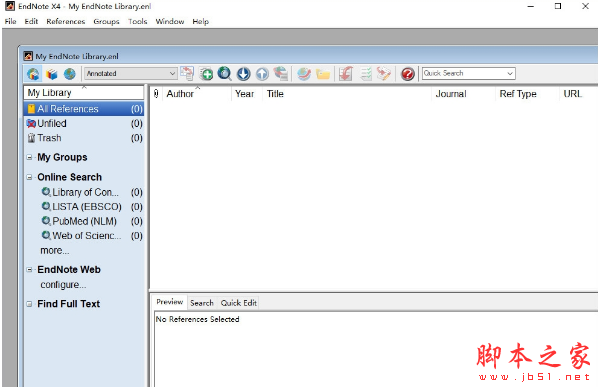Collapse the Online Search section
This screenshot has width=598, height=387.
pyautogui.click(x=29, y=177)
